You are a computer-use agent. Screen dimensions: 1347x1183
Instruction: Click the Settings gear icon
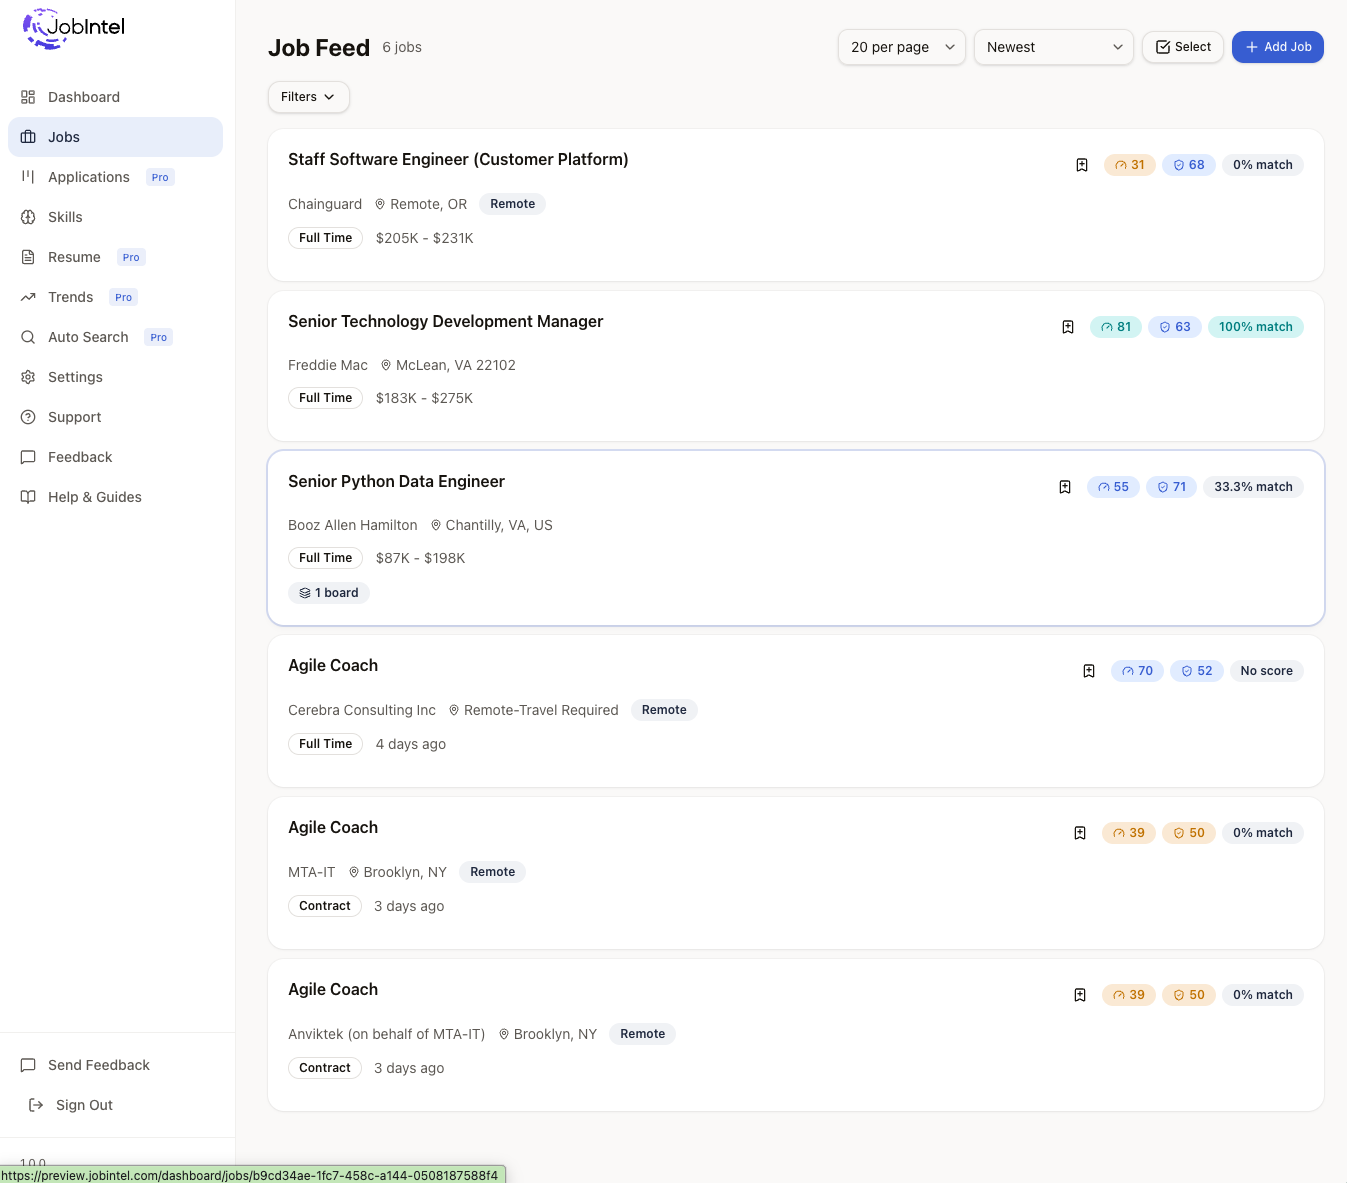pyautogui.click(x=28, y=377)
